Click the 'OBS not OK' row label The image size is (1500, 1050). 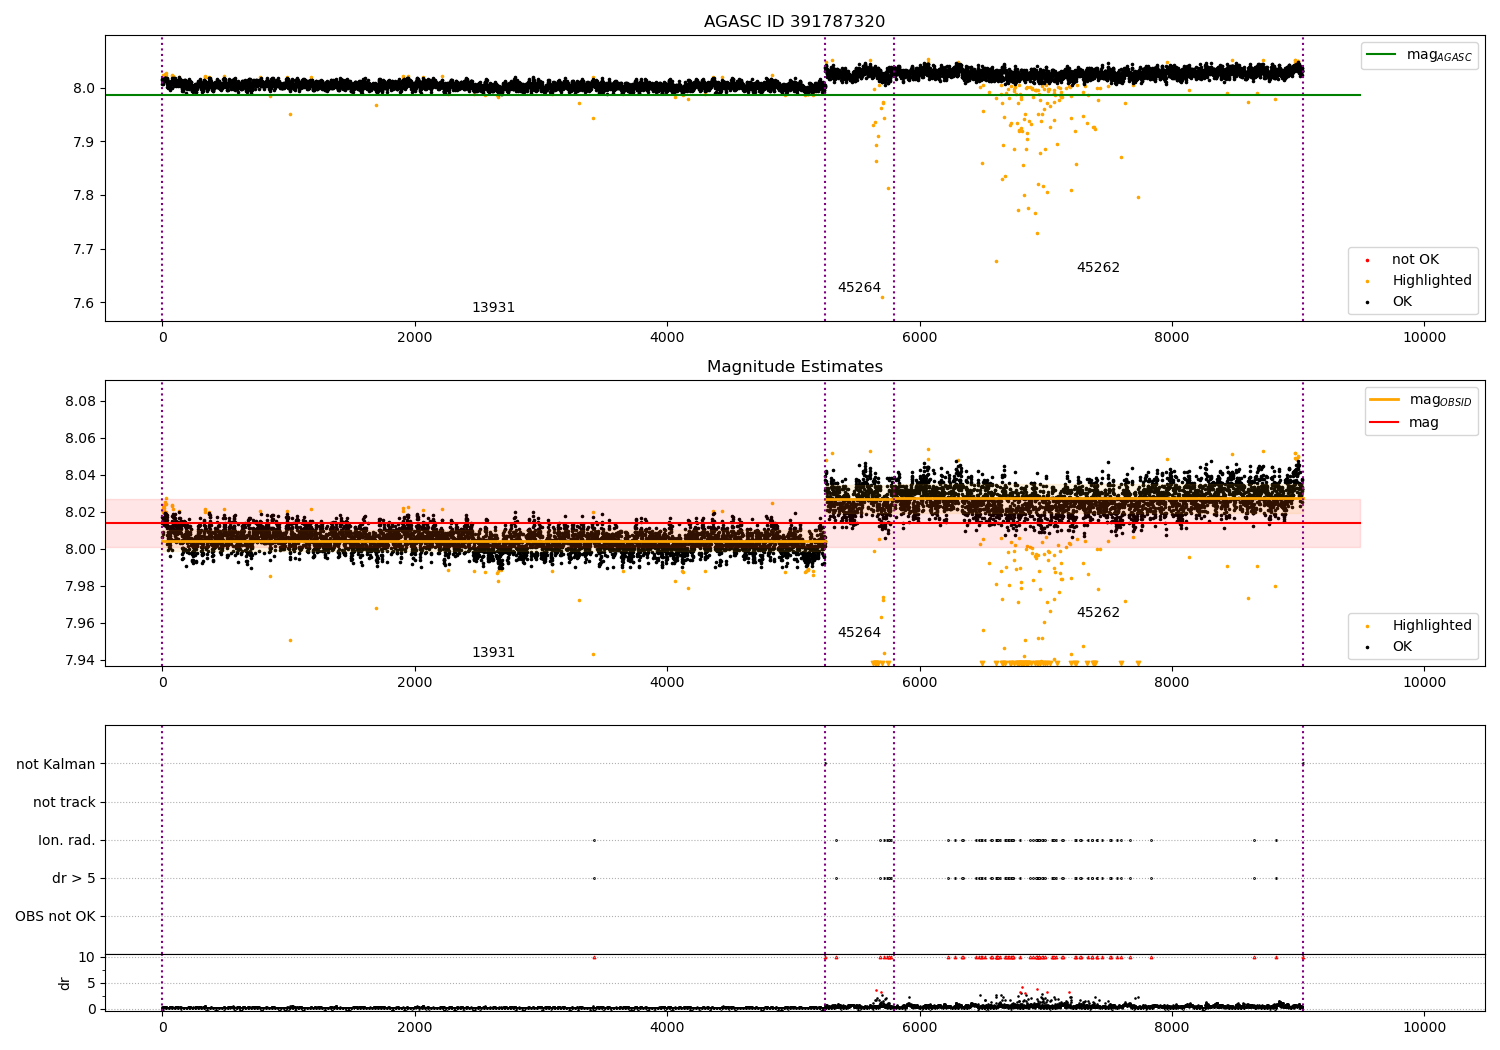tap(56, 917)
